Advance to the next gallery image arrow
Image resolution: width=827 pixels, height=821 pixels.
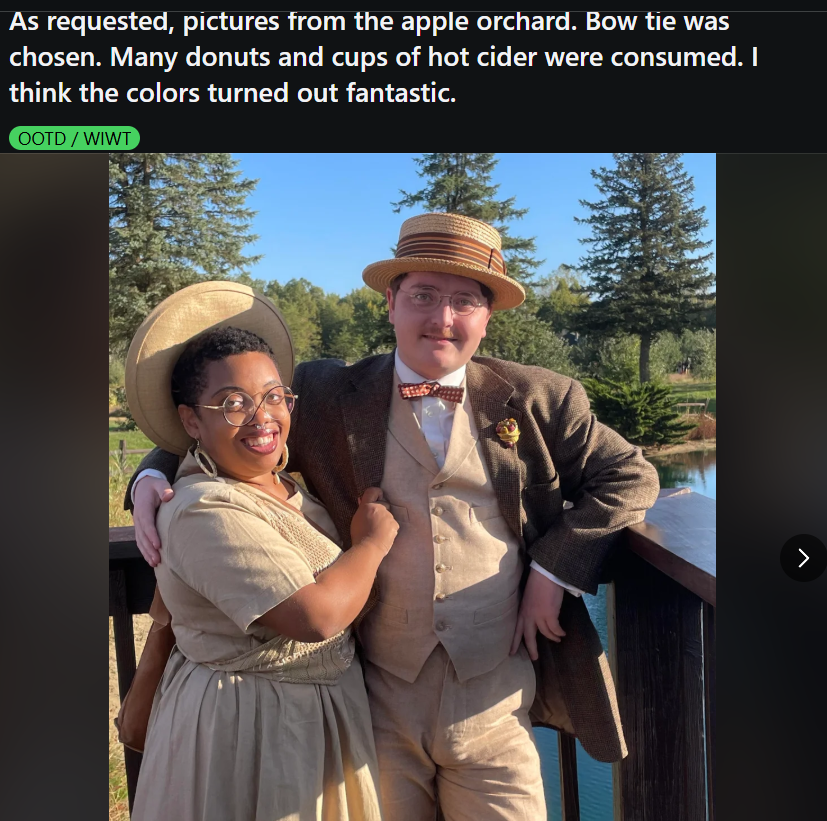click(x=803, y=557)
